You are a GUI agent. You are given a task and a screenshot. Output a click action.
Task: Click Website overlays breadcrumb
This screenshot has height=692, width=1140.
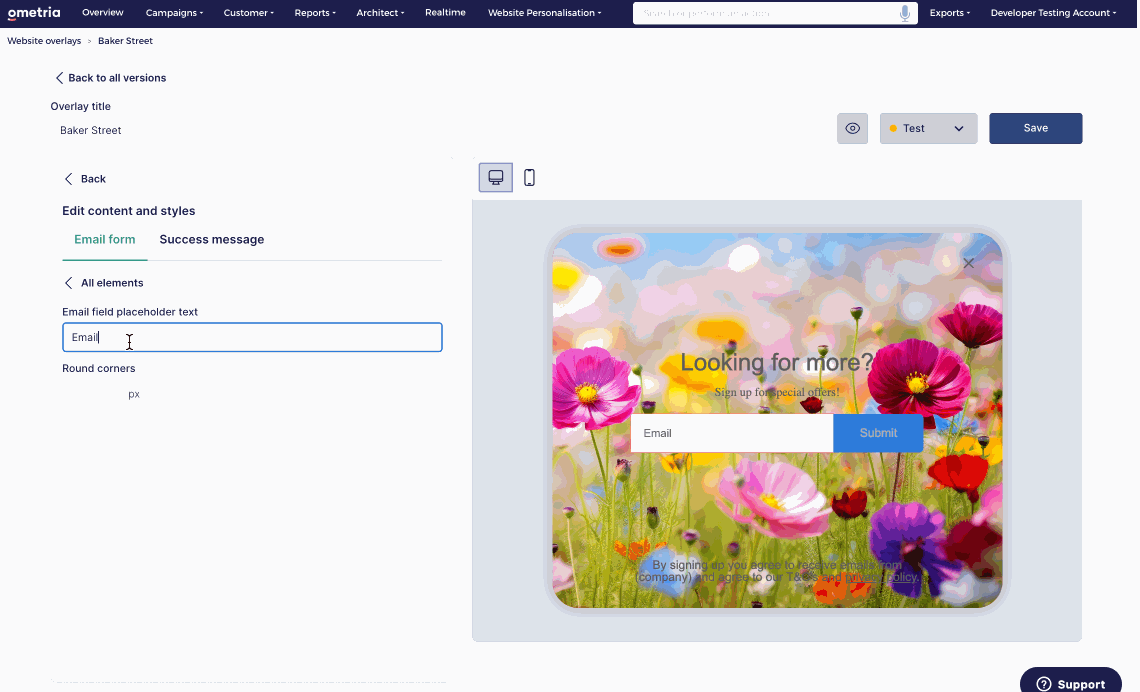pos(44,41)
